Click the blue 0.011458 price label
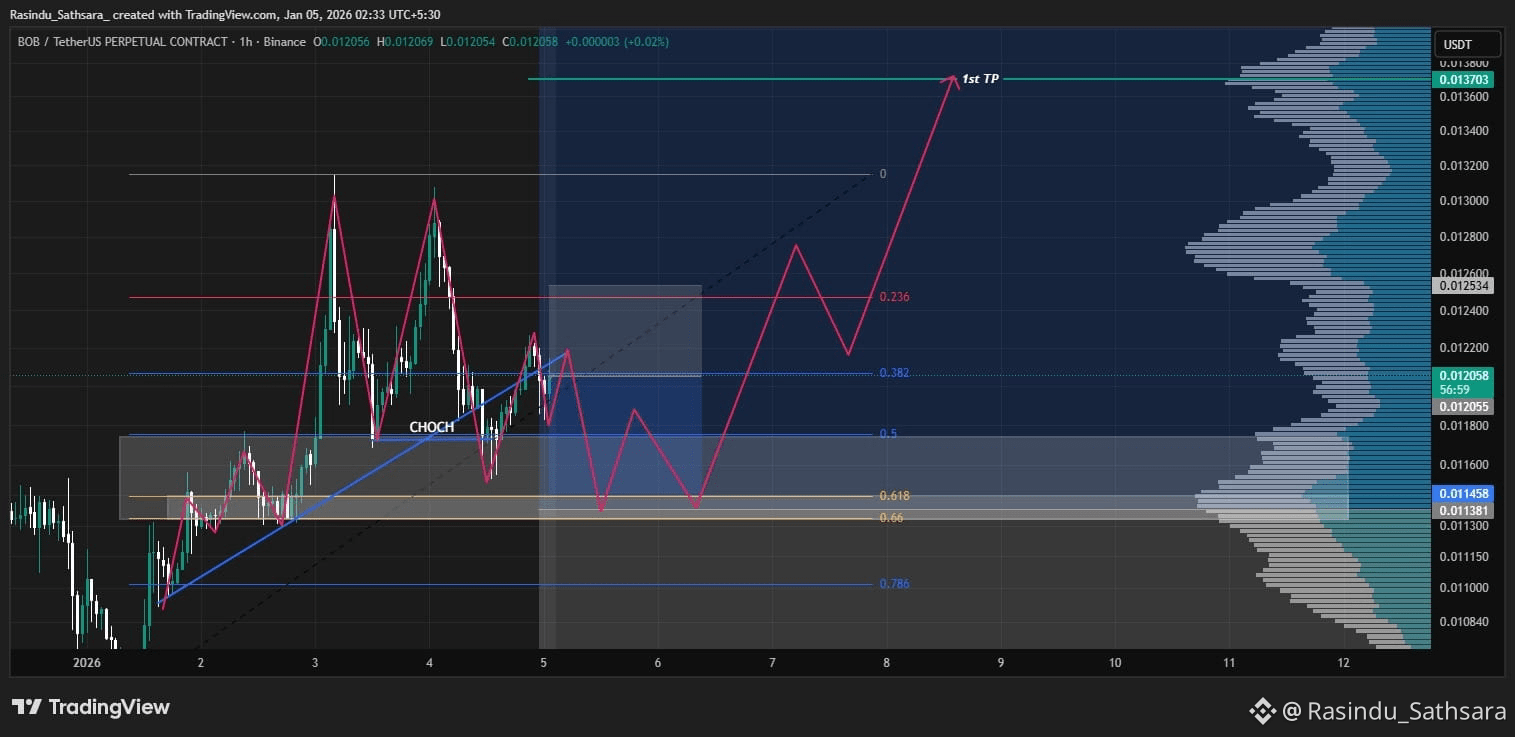The width and height of the screenshot is (1515, 737). pyautogui.click(x=1465, y=494)
